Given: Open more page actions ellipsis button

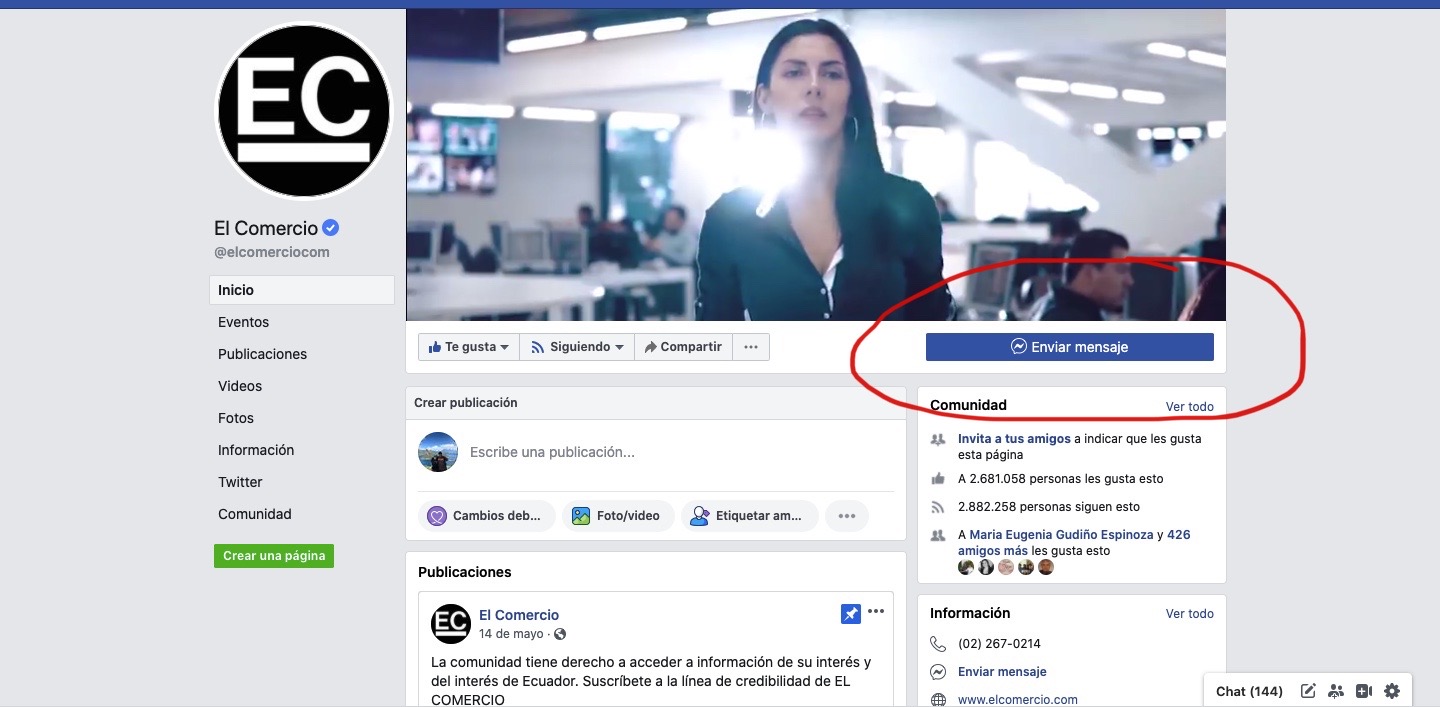Looking at the screenshot, I should tap(751, 347).
